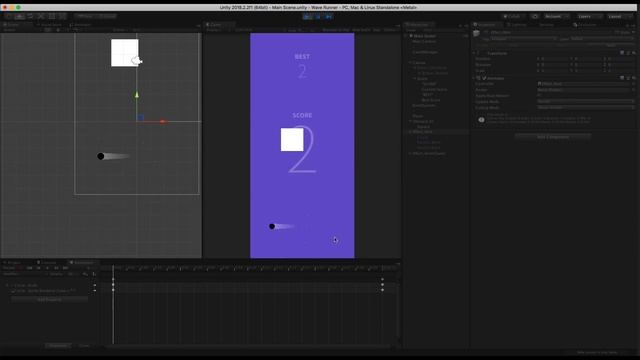Image resolution: width=640 pixels, height=360 pixels.
Task: Click the Step frame button
Action: click(x=329, y=17)
